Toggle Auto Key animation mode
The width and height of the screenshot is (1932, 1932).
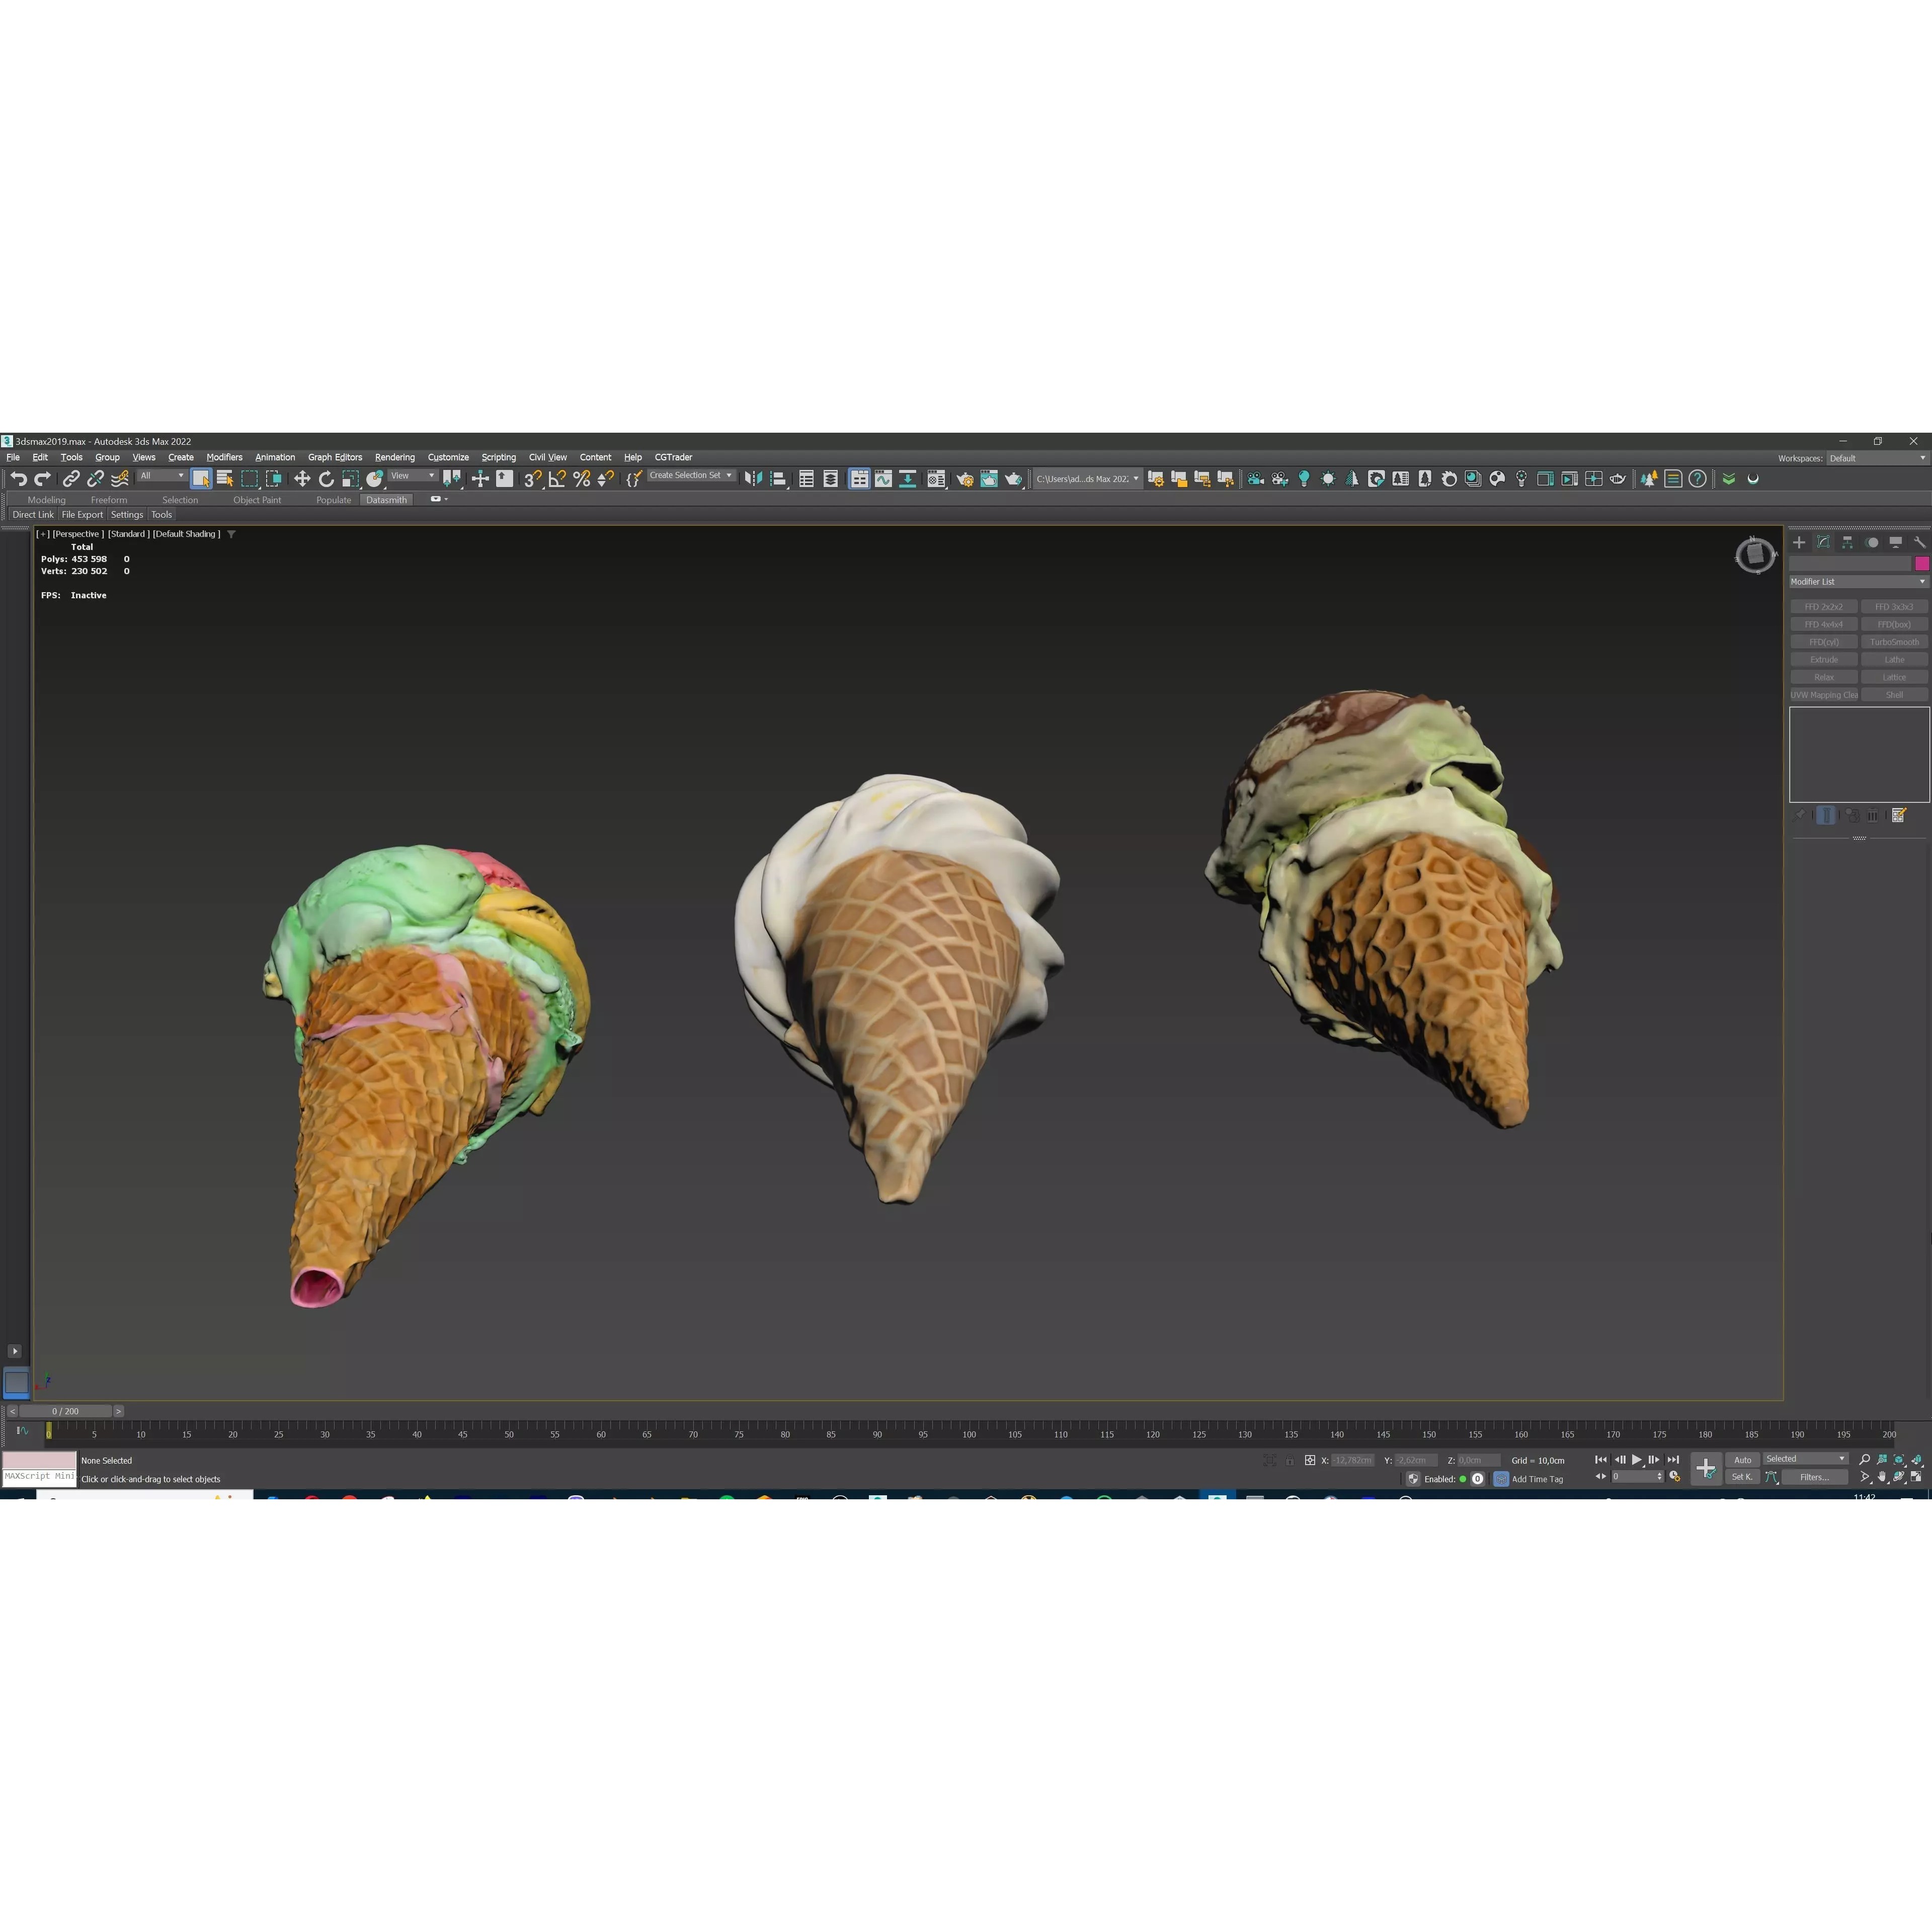1743,1460
